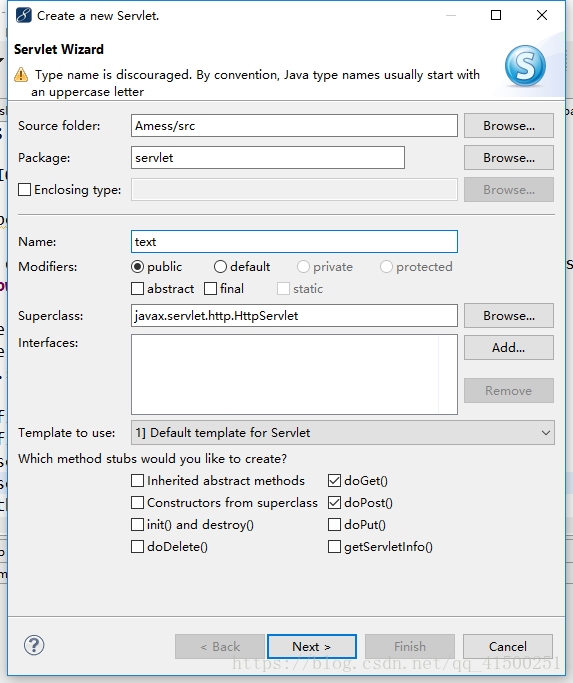The width and height of the screenshot is (573, 683).
Task: Enable the doPut() method stub
Action: pos(334,524)
